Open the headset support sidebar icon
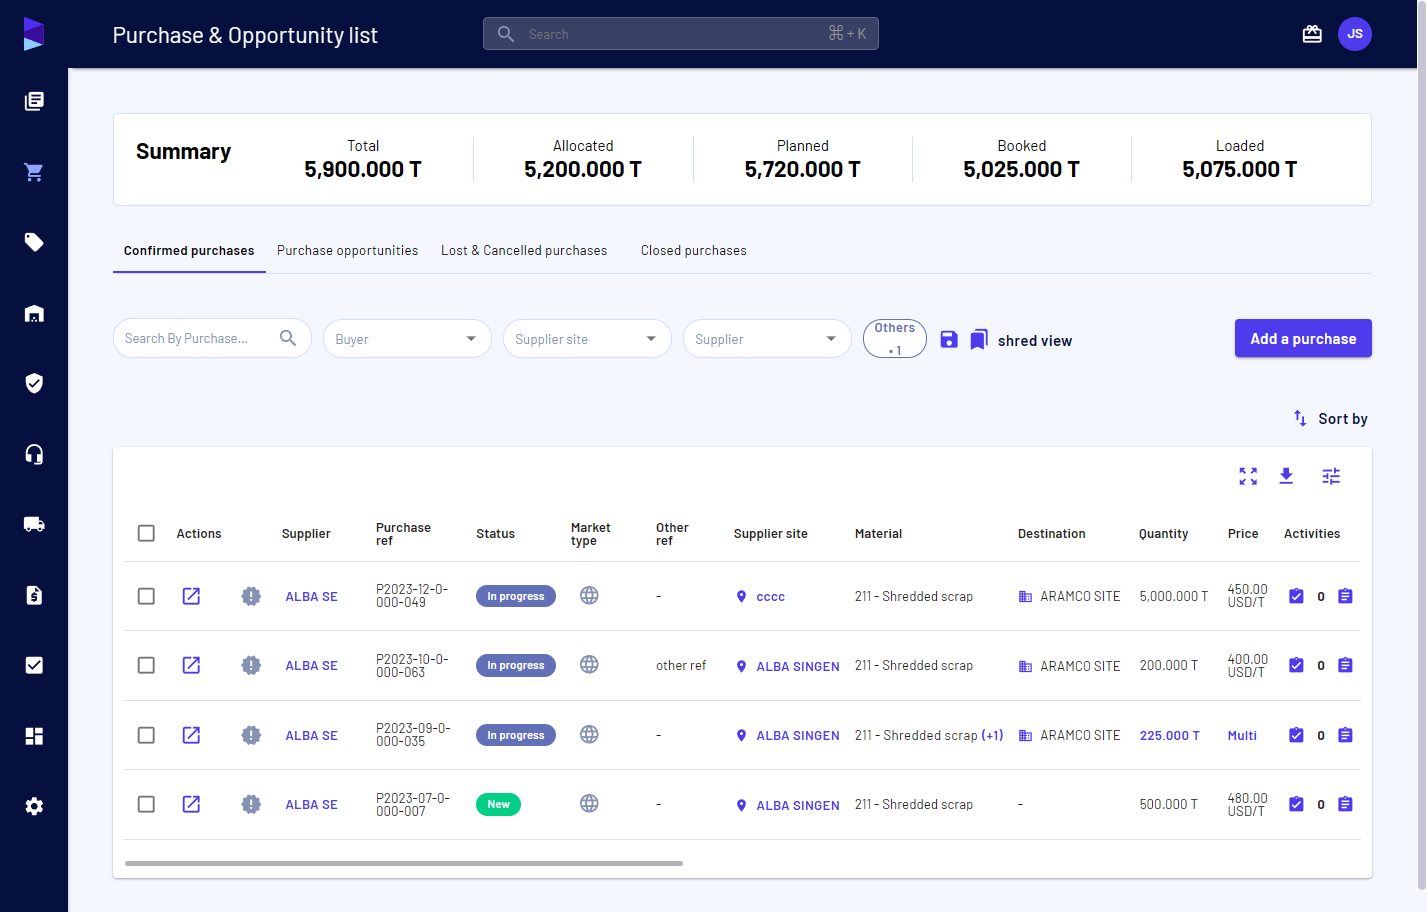This screenshot has width=1427, height=912. point(34,454)
